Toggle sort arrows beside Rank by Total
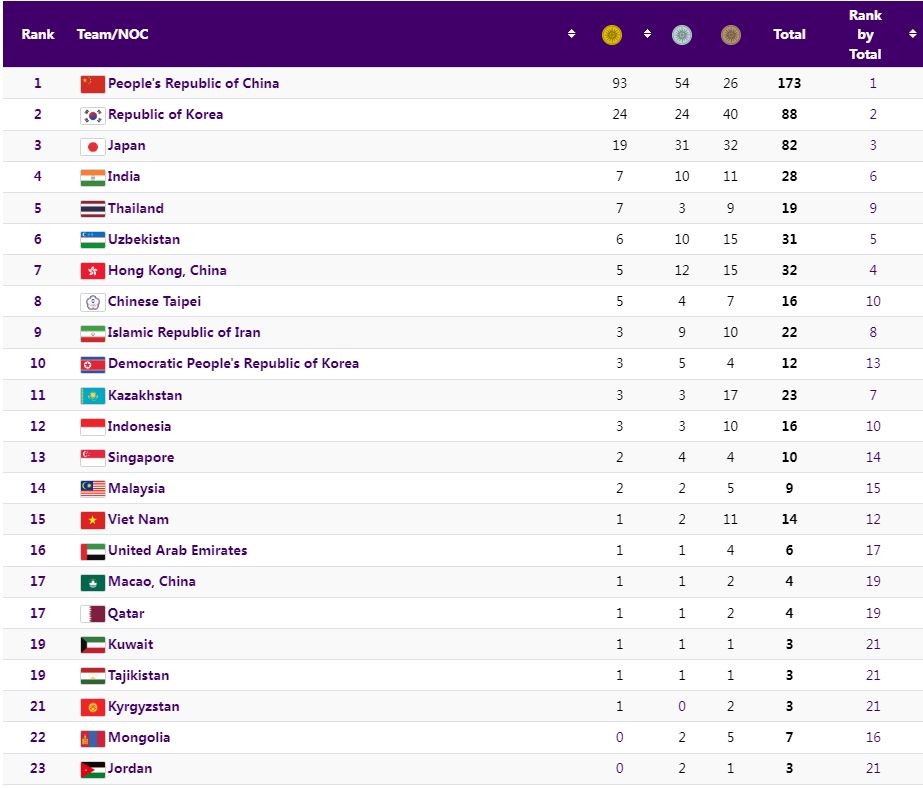This screenshot has height=788, width=923. click(x=912, y=34)
